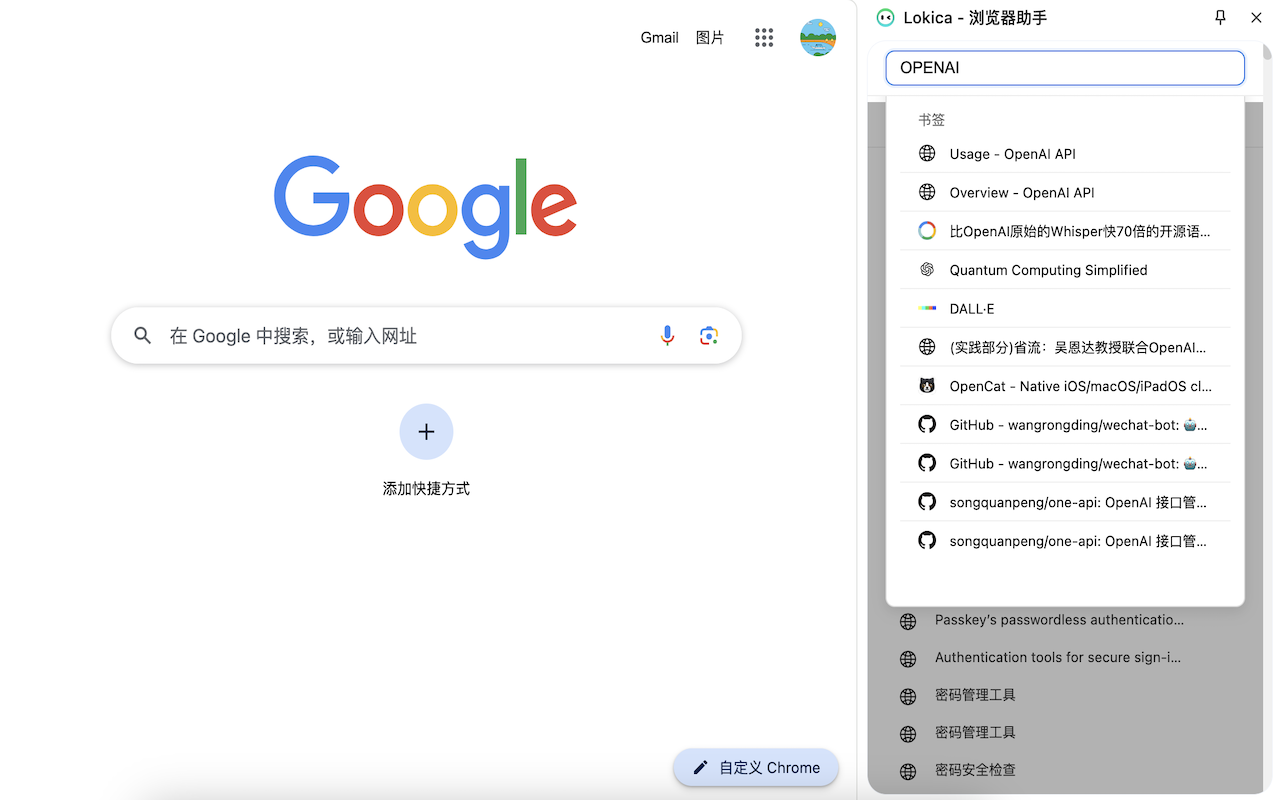1280x800 pixels.
Task: Click globe icon beside Overview - OpenAI API
Action: point(927,192)
